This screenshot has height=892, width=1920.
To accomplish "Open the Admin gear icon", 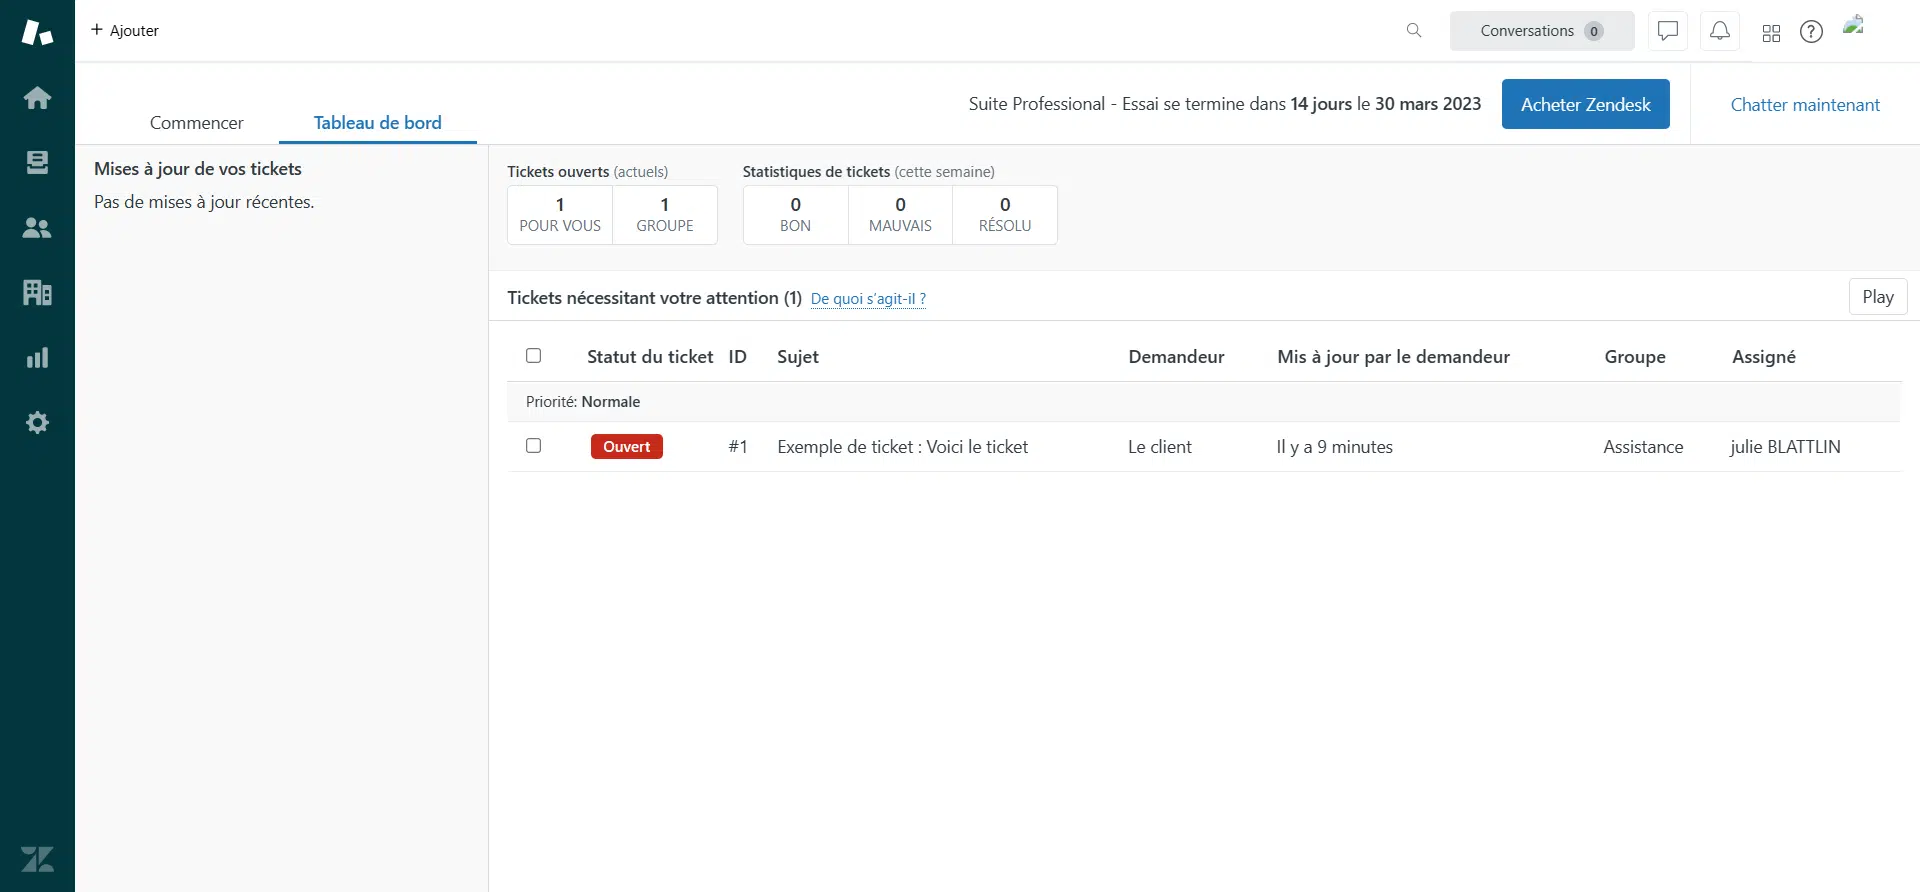I will (37, 423).
